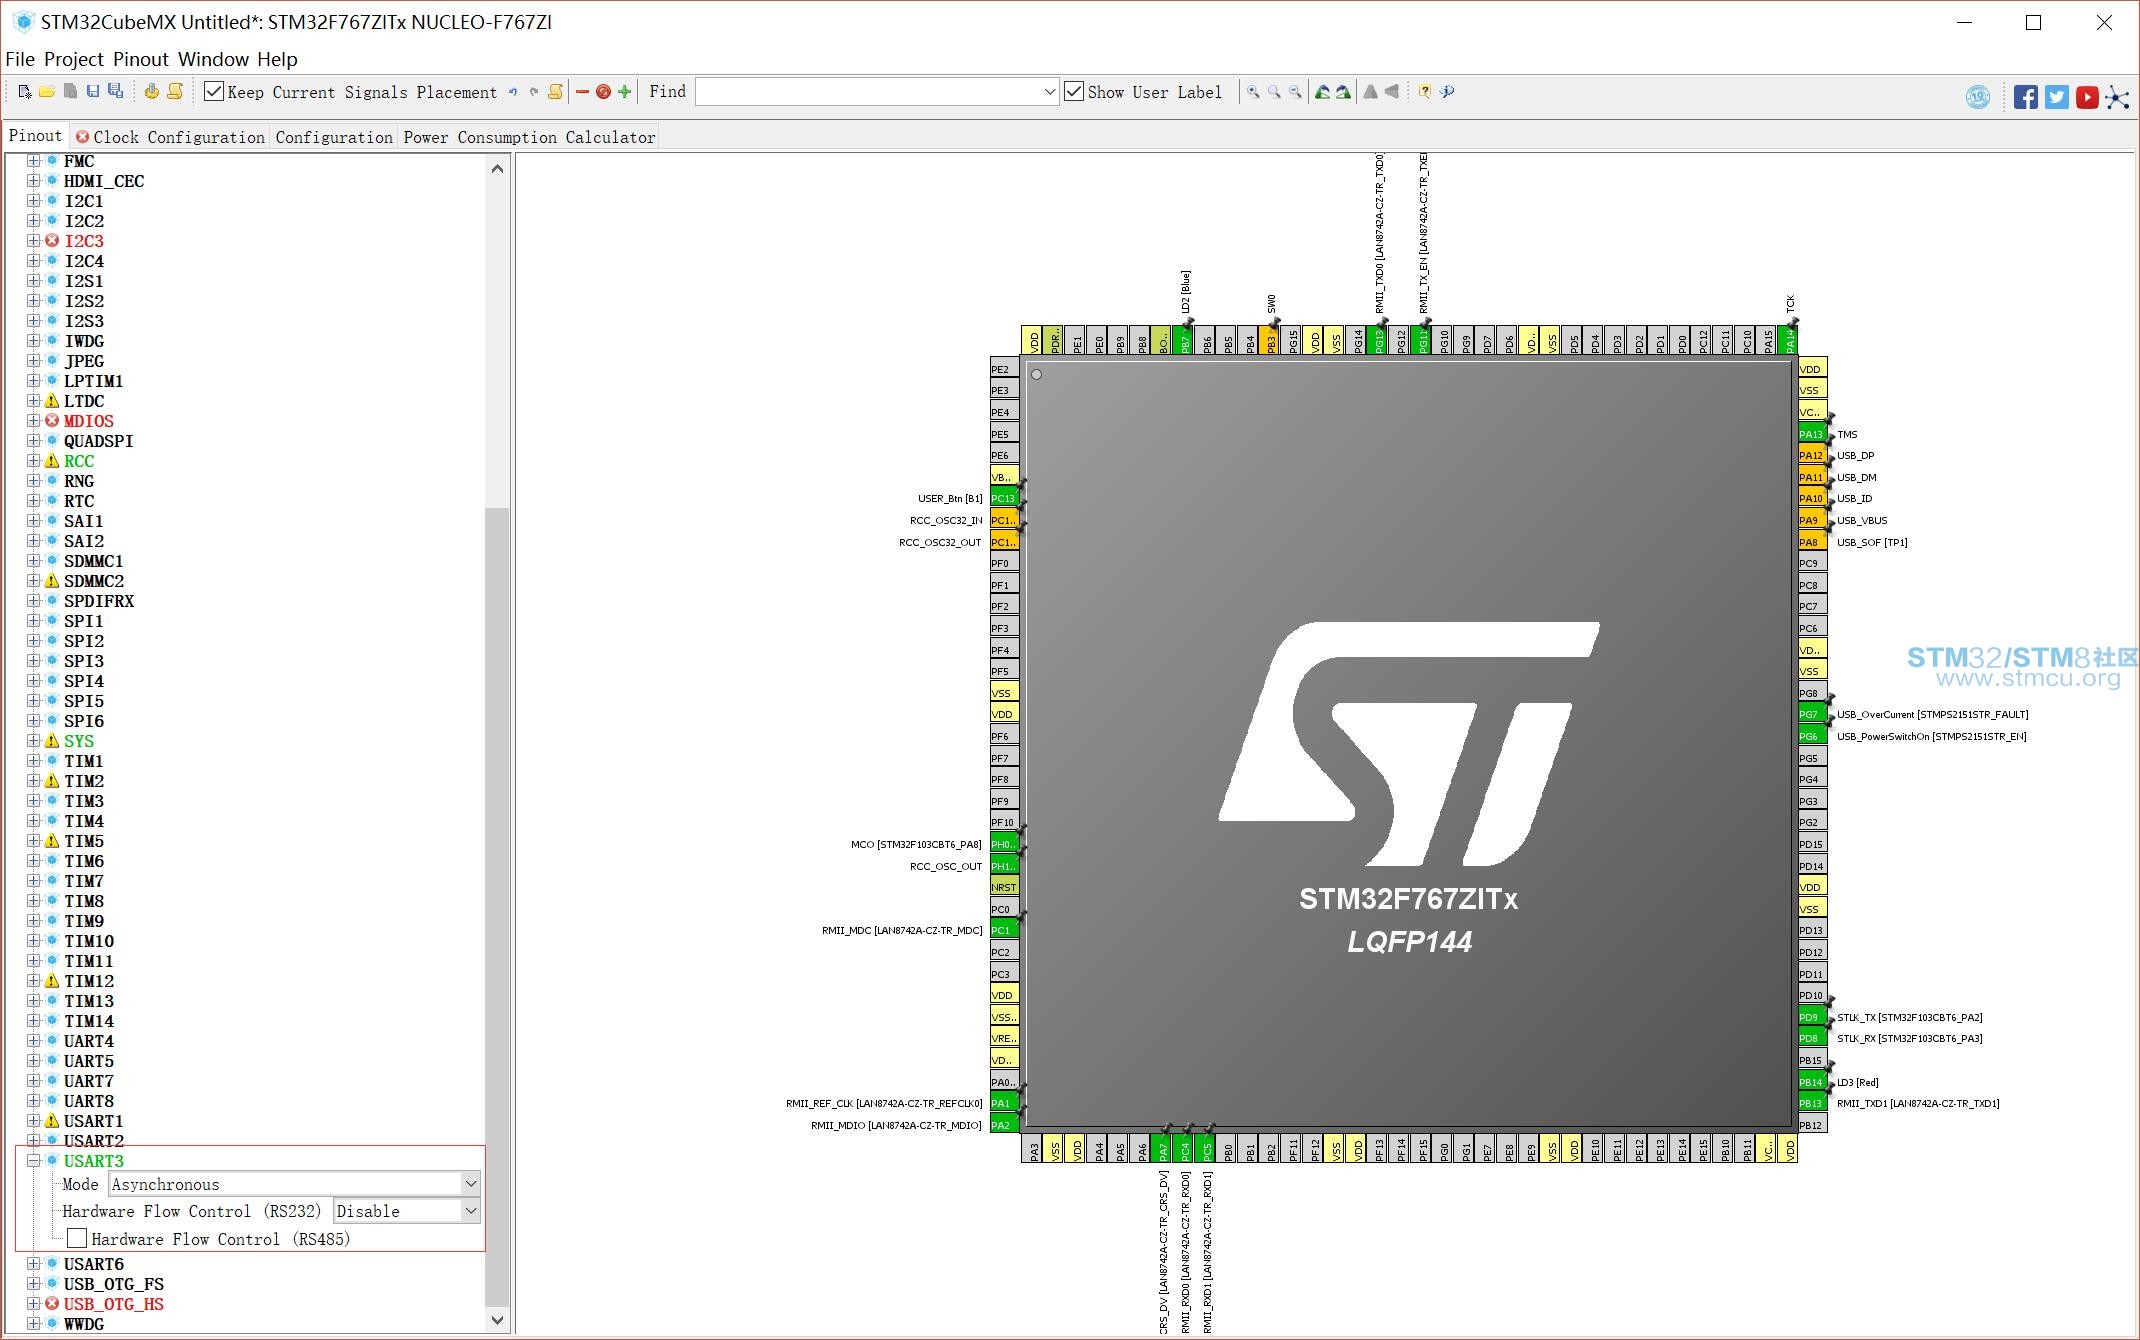Screen dimensions: 2140x1340
Task: Enable Hardware Flow Control (RS485) checkbox
Action: (77, 1239)
